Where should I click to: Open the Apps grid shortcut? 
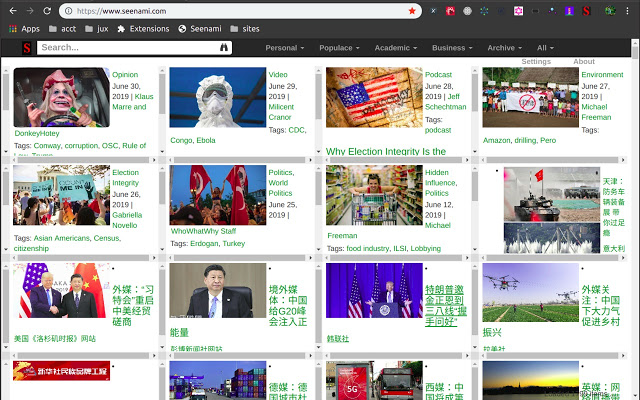click(x=24, y=29)
